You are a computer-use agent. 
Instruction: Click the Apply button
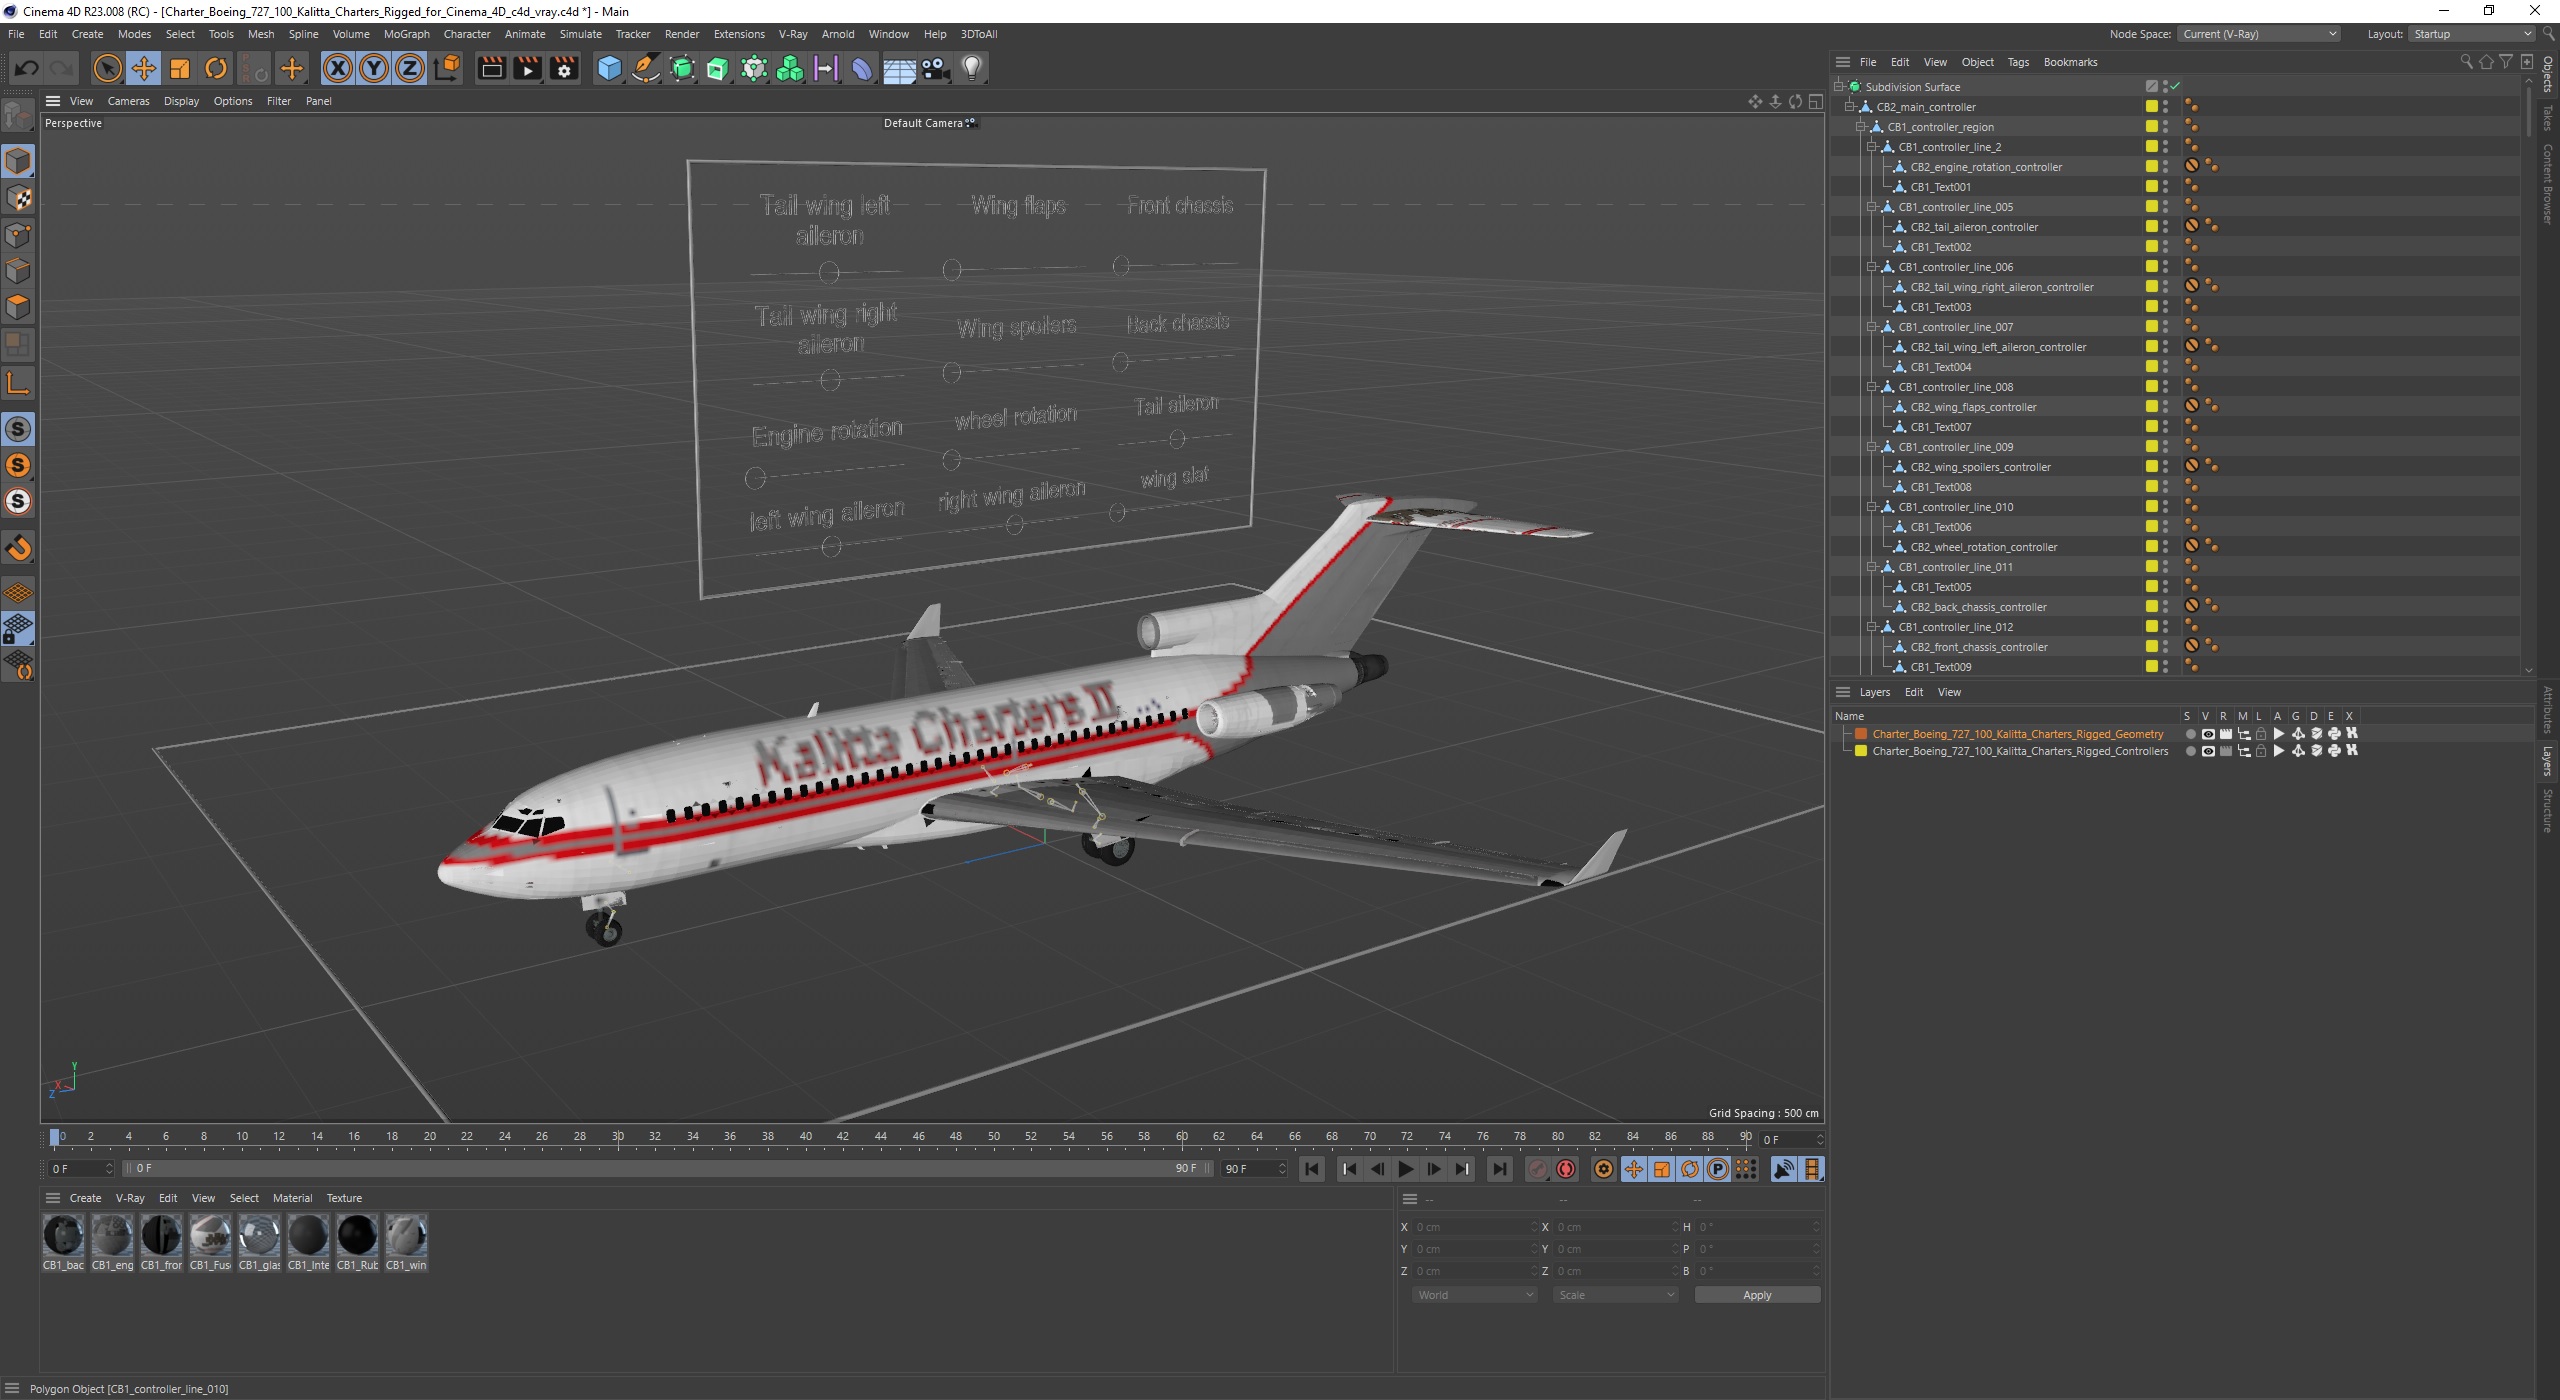point(1757,1295)
